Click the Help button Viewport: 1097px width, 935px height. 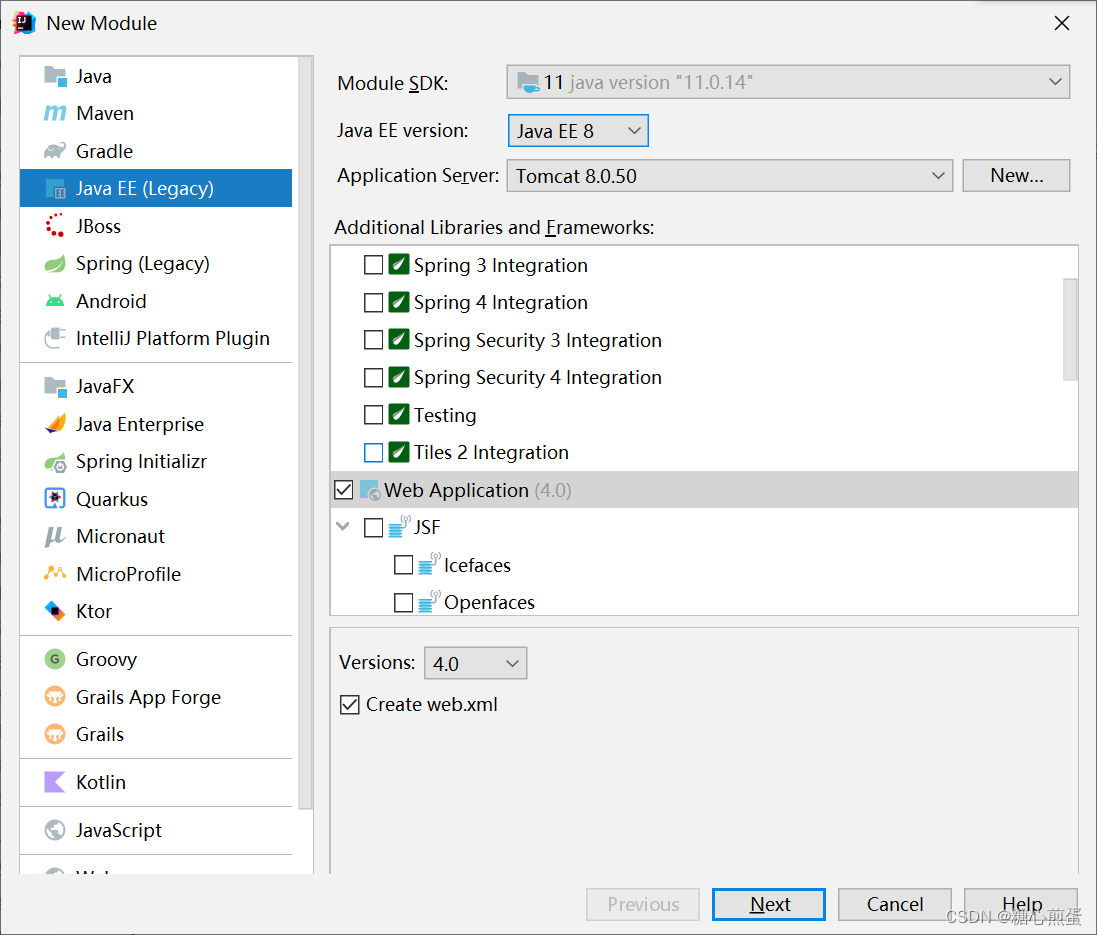pyautogui.click(x=1021, y=904)
